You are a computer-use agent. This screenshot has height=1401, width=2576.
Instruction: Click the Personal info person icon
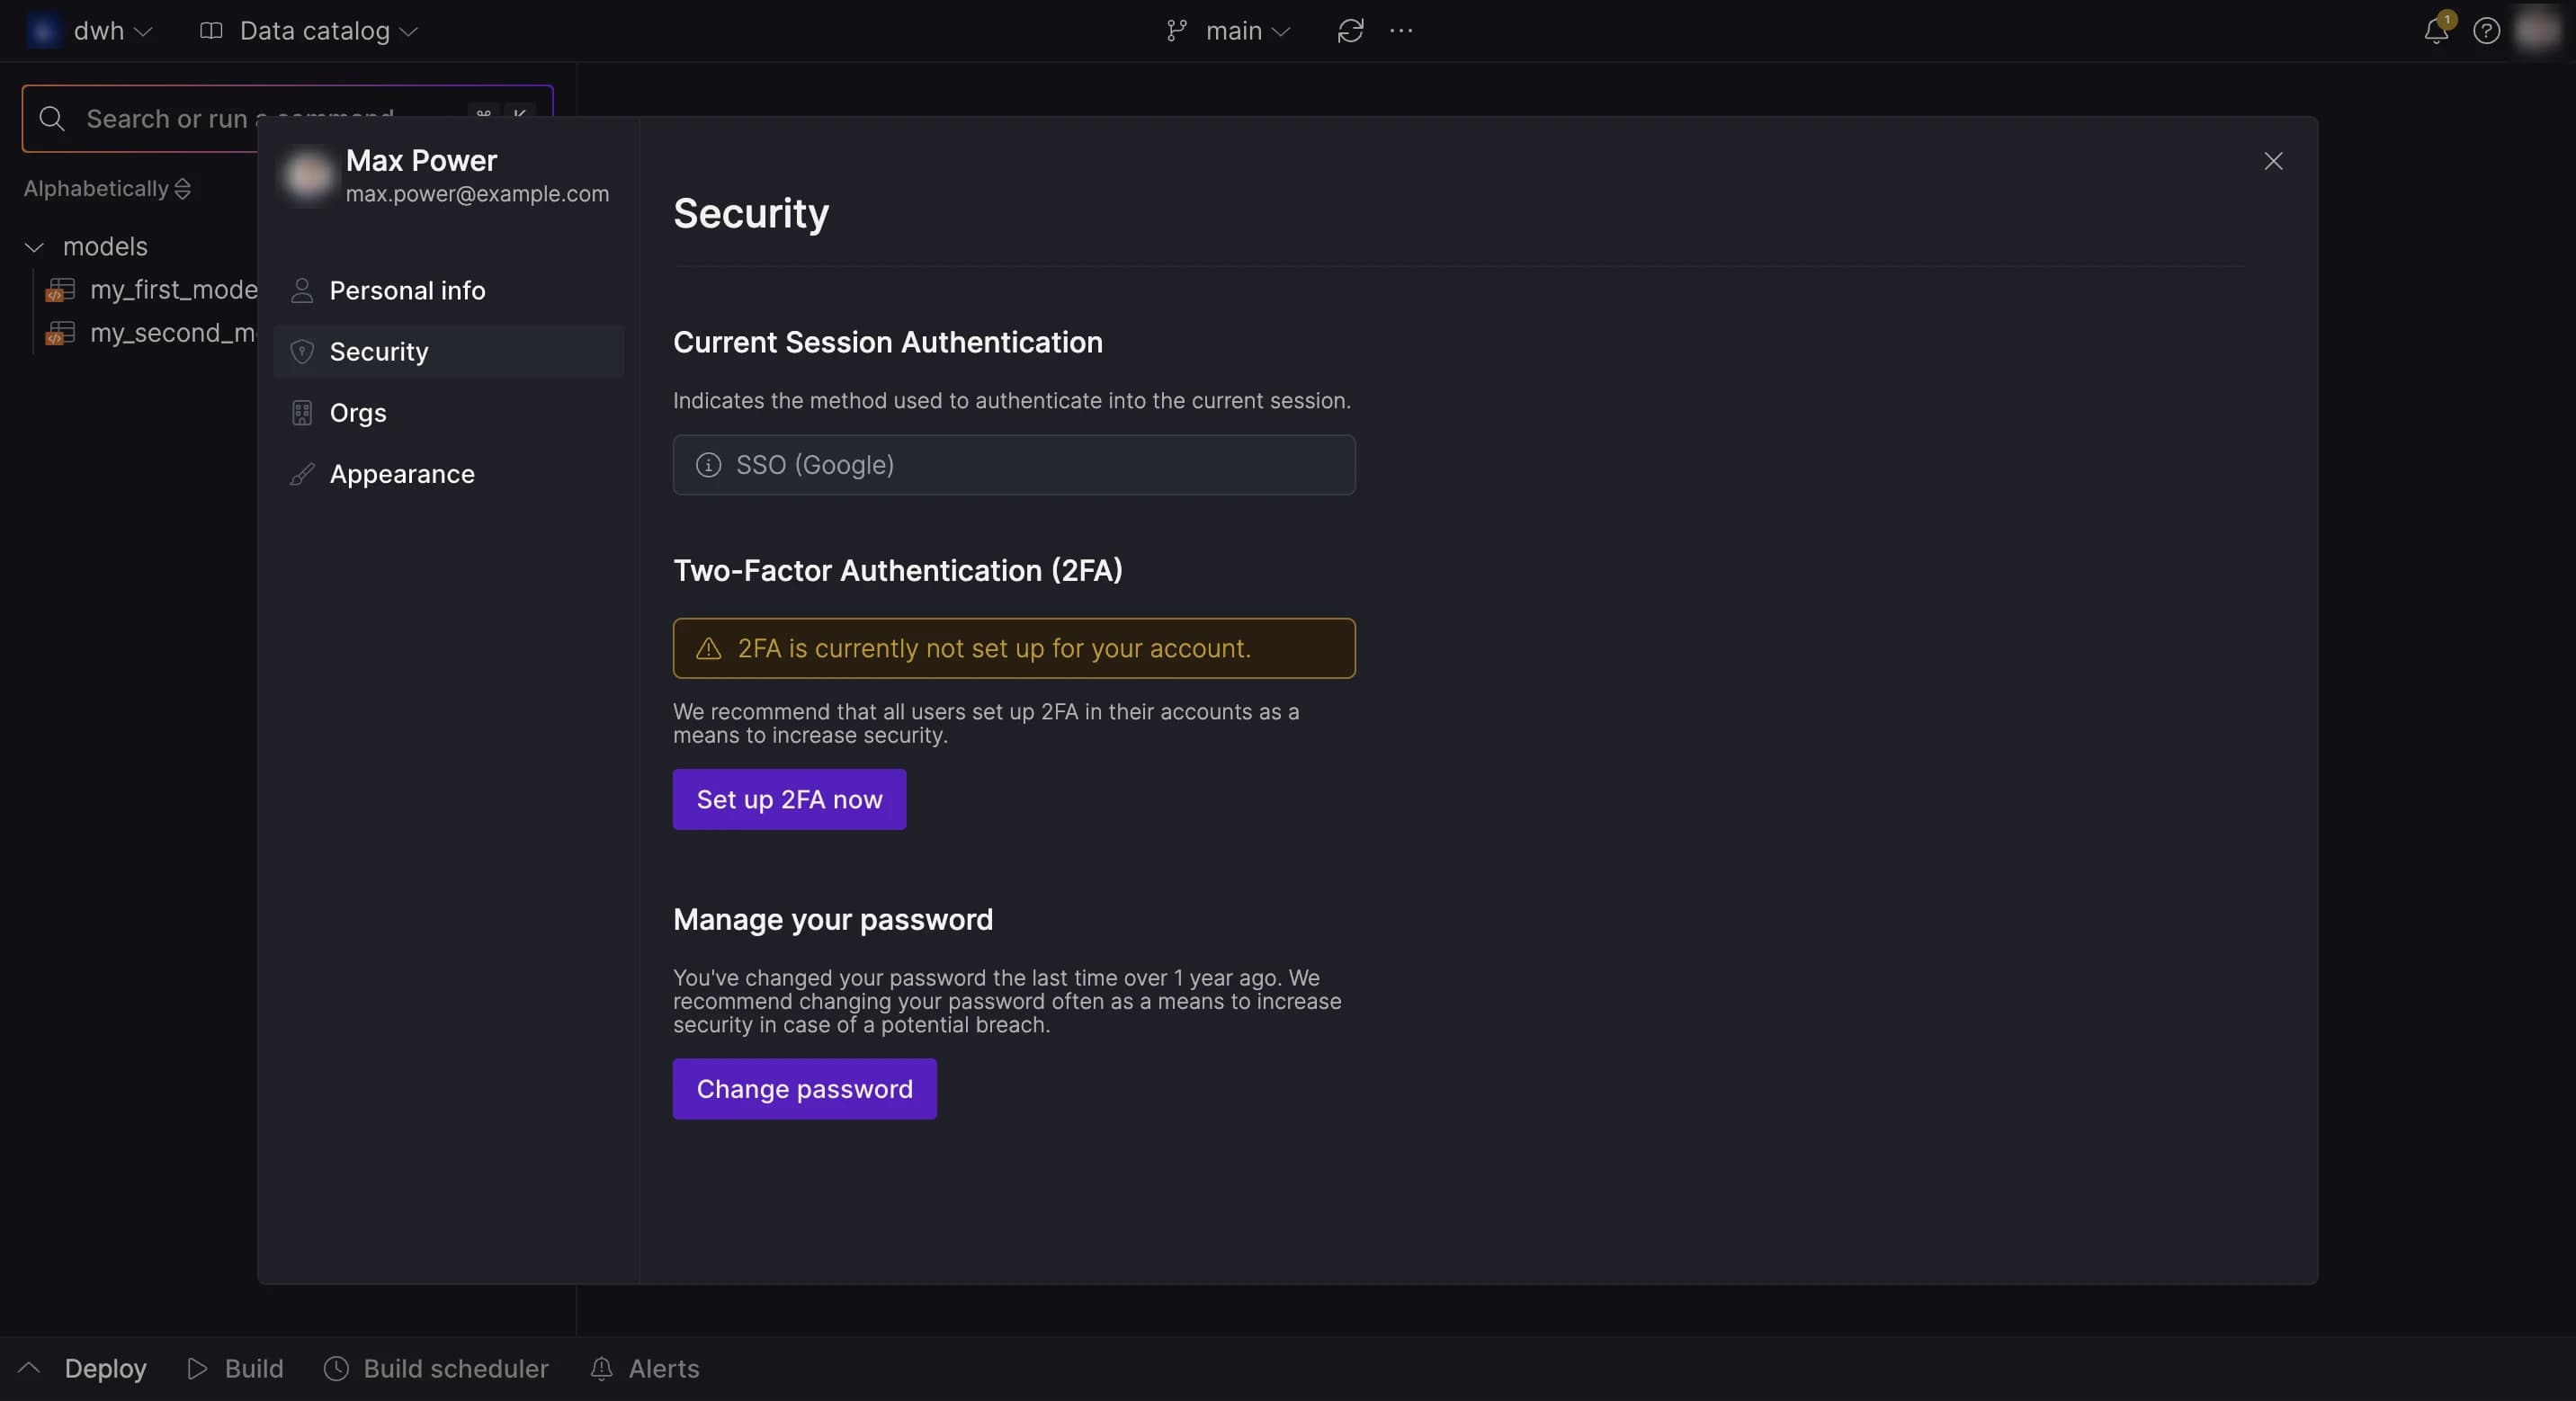coord(301,290)
